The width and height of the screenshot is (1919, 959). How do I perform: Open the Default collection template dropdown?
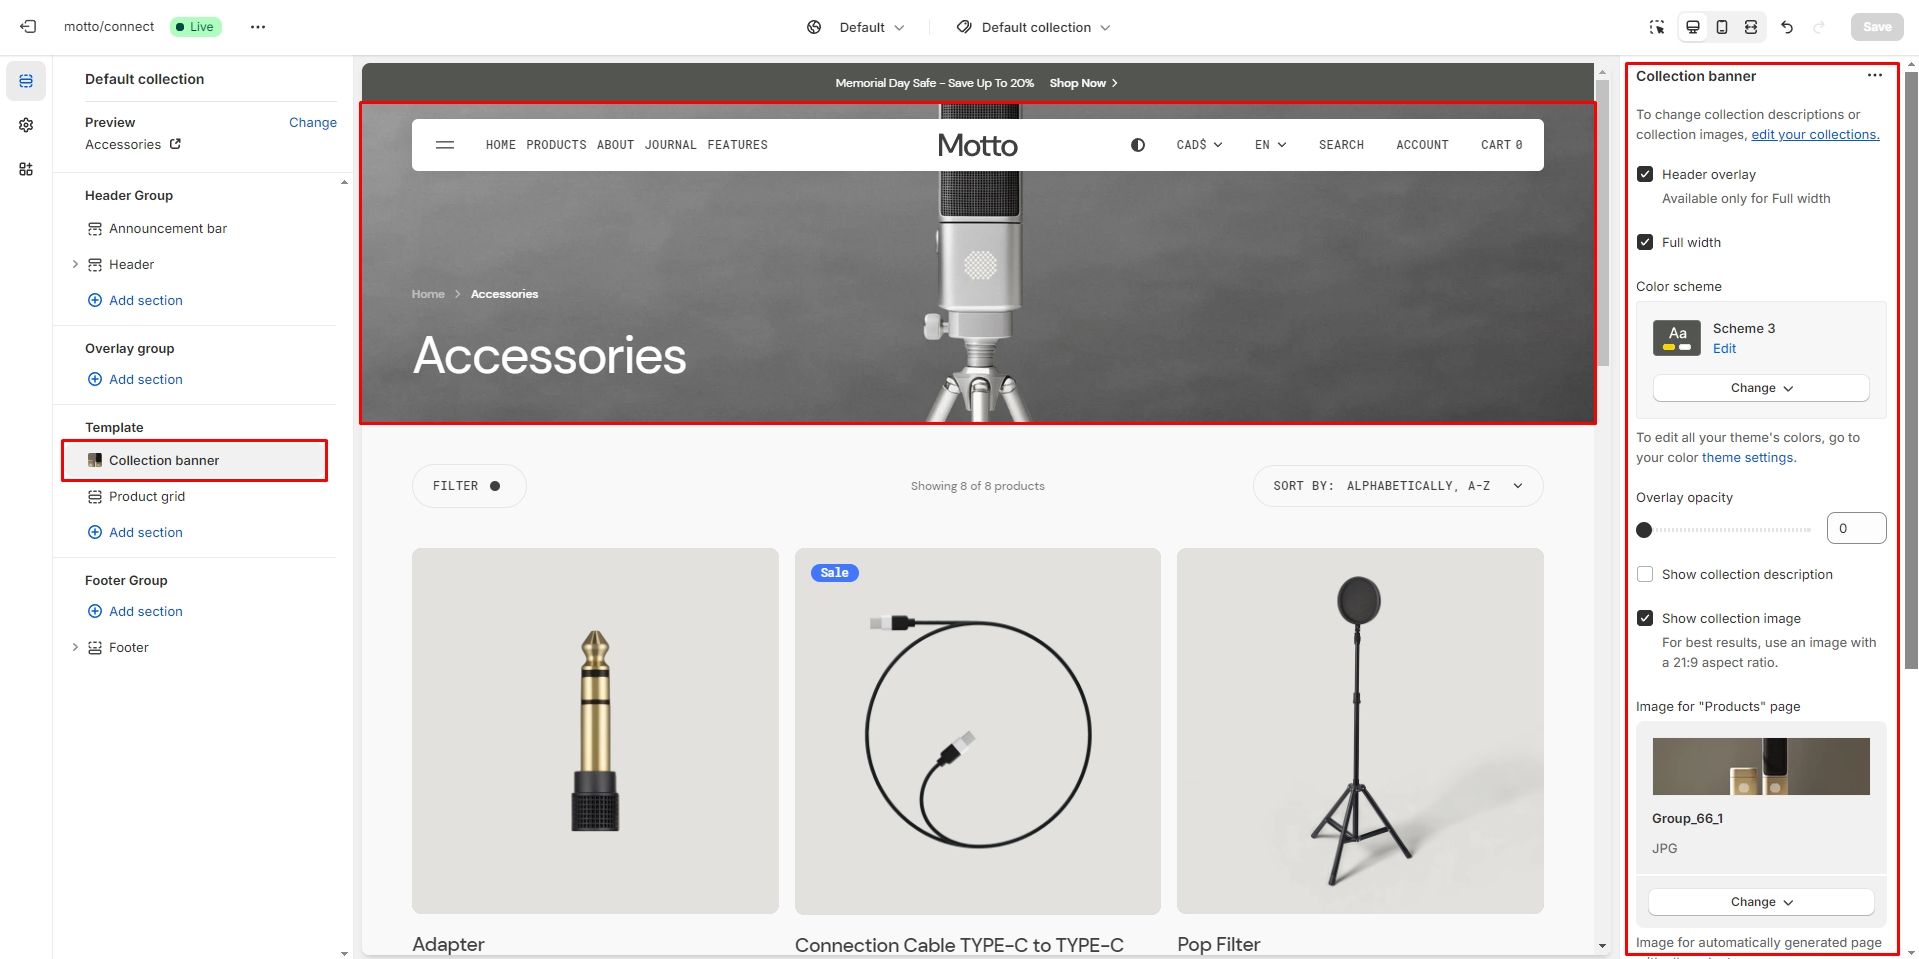[1034, 27]
